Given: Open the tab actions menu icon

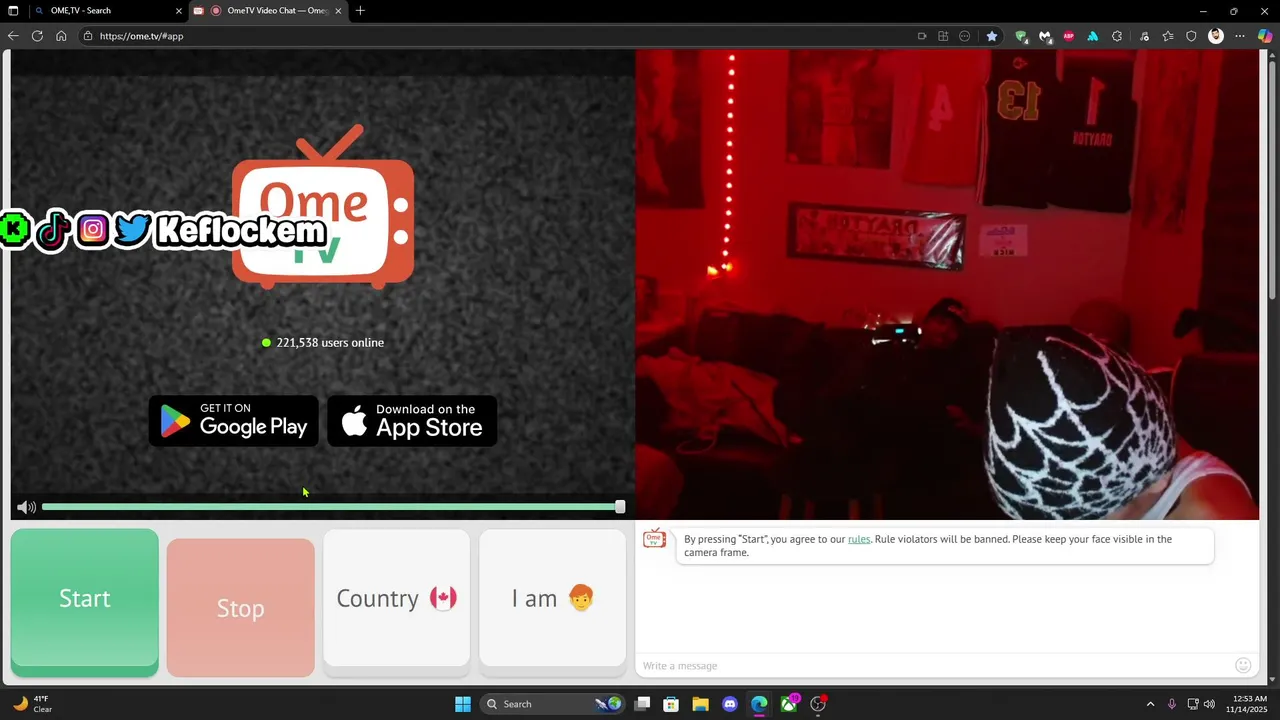Looking at the screenshot, I should pyautogui.click(x=13, y=11).
